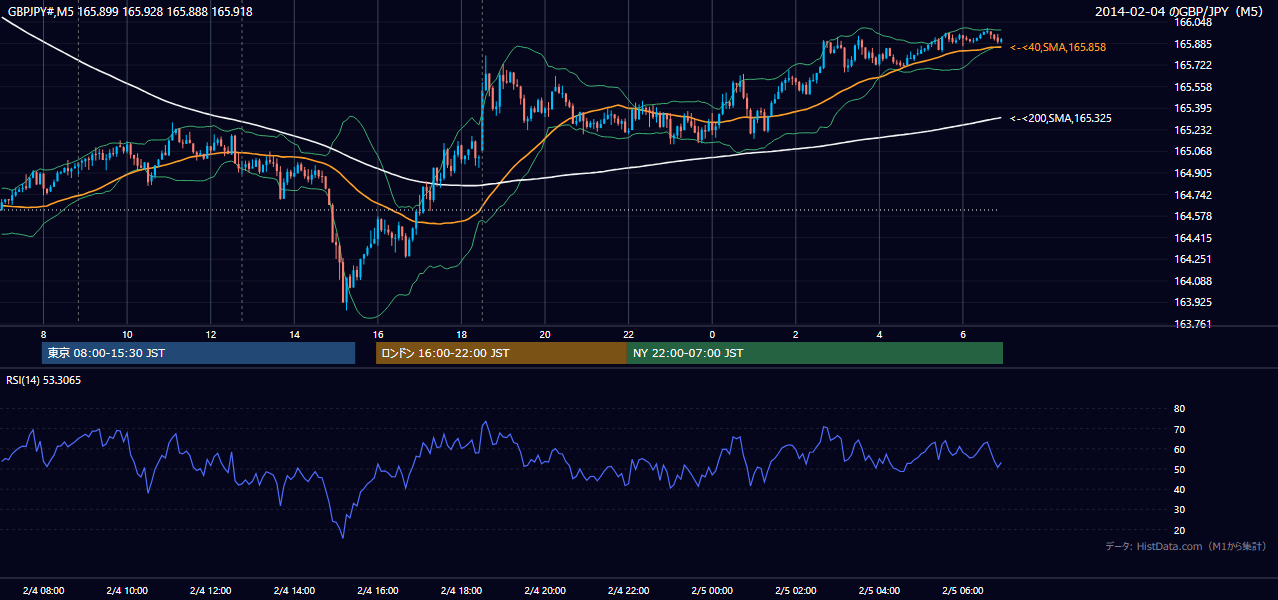The image size is (1278, 600).
Task: Click the 2/4 12:00 date axis label
Action: pyautogui.click(x=210, y=590)
